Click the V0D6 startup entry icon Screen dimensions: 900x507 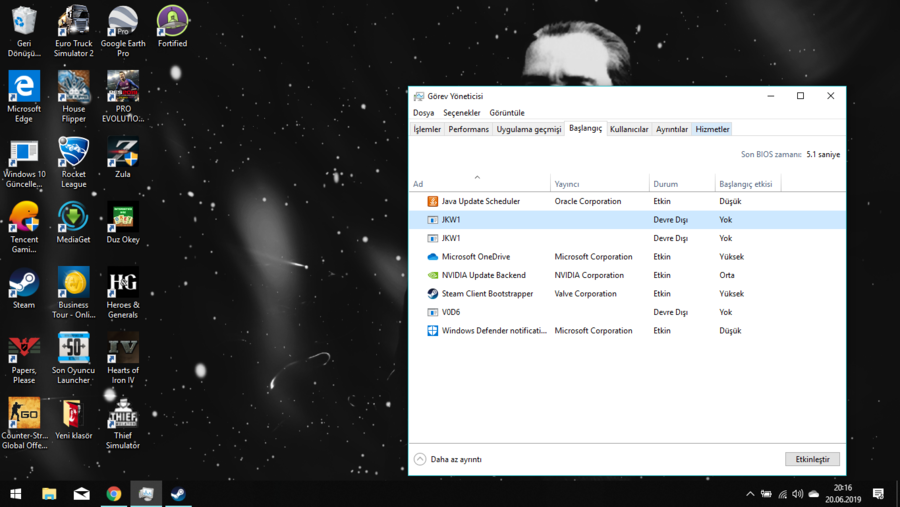pyautogui.click(x=432, y=312)
